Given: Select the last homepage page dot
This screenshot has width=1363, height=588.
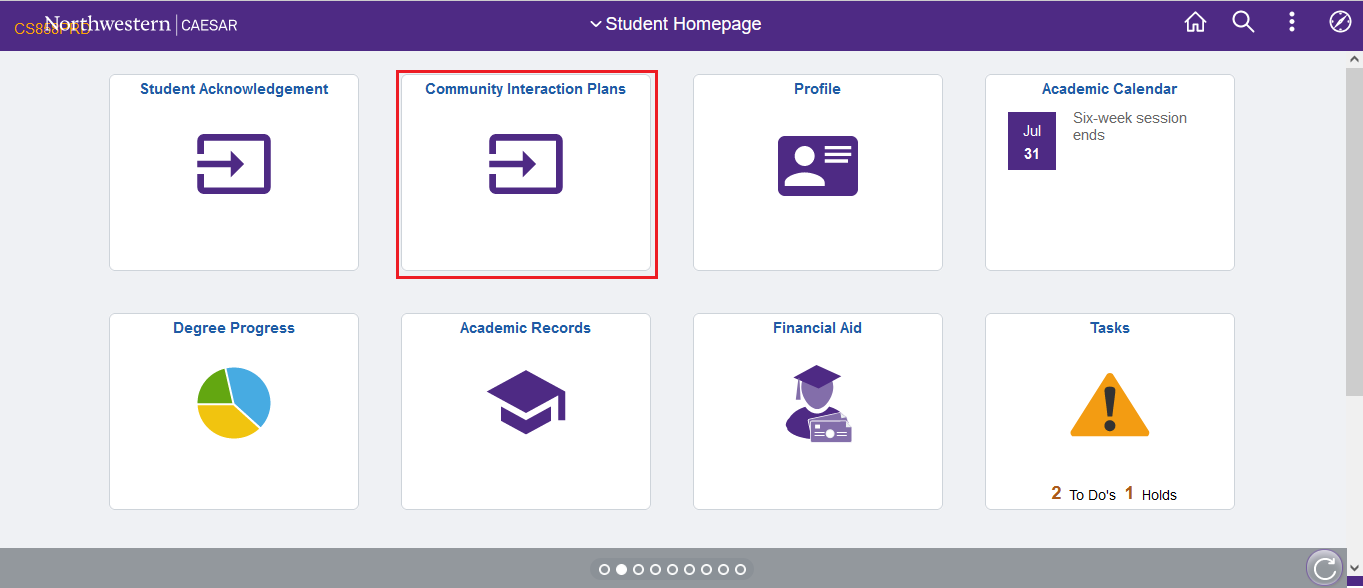Looking at the screenshot, I should tap(740, 569).
